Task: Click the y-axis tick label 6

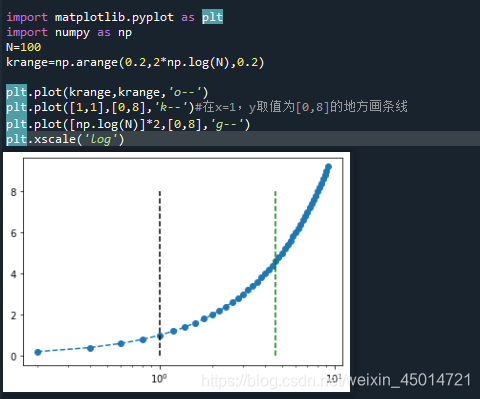Action: [13, 233]
